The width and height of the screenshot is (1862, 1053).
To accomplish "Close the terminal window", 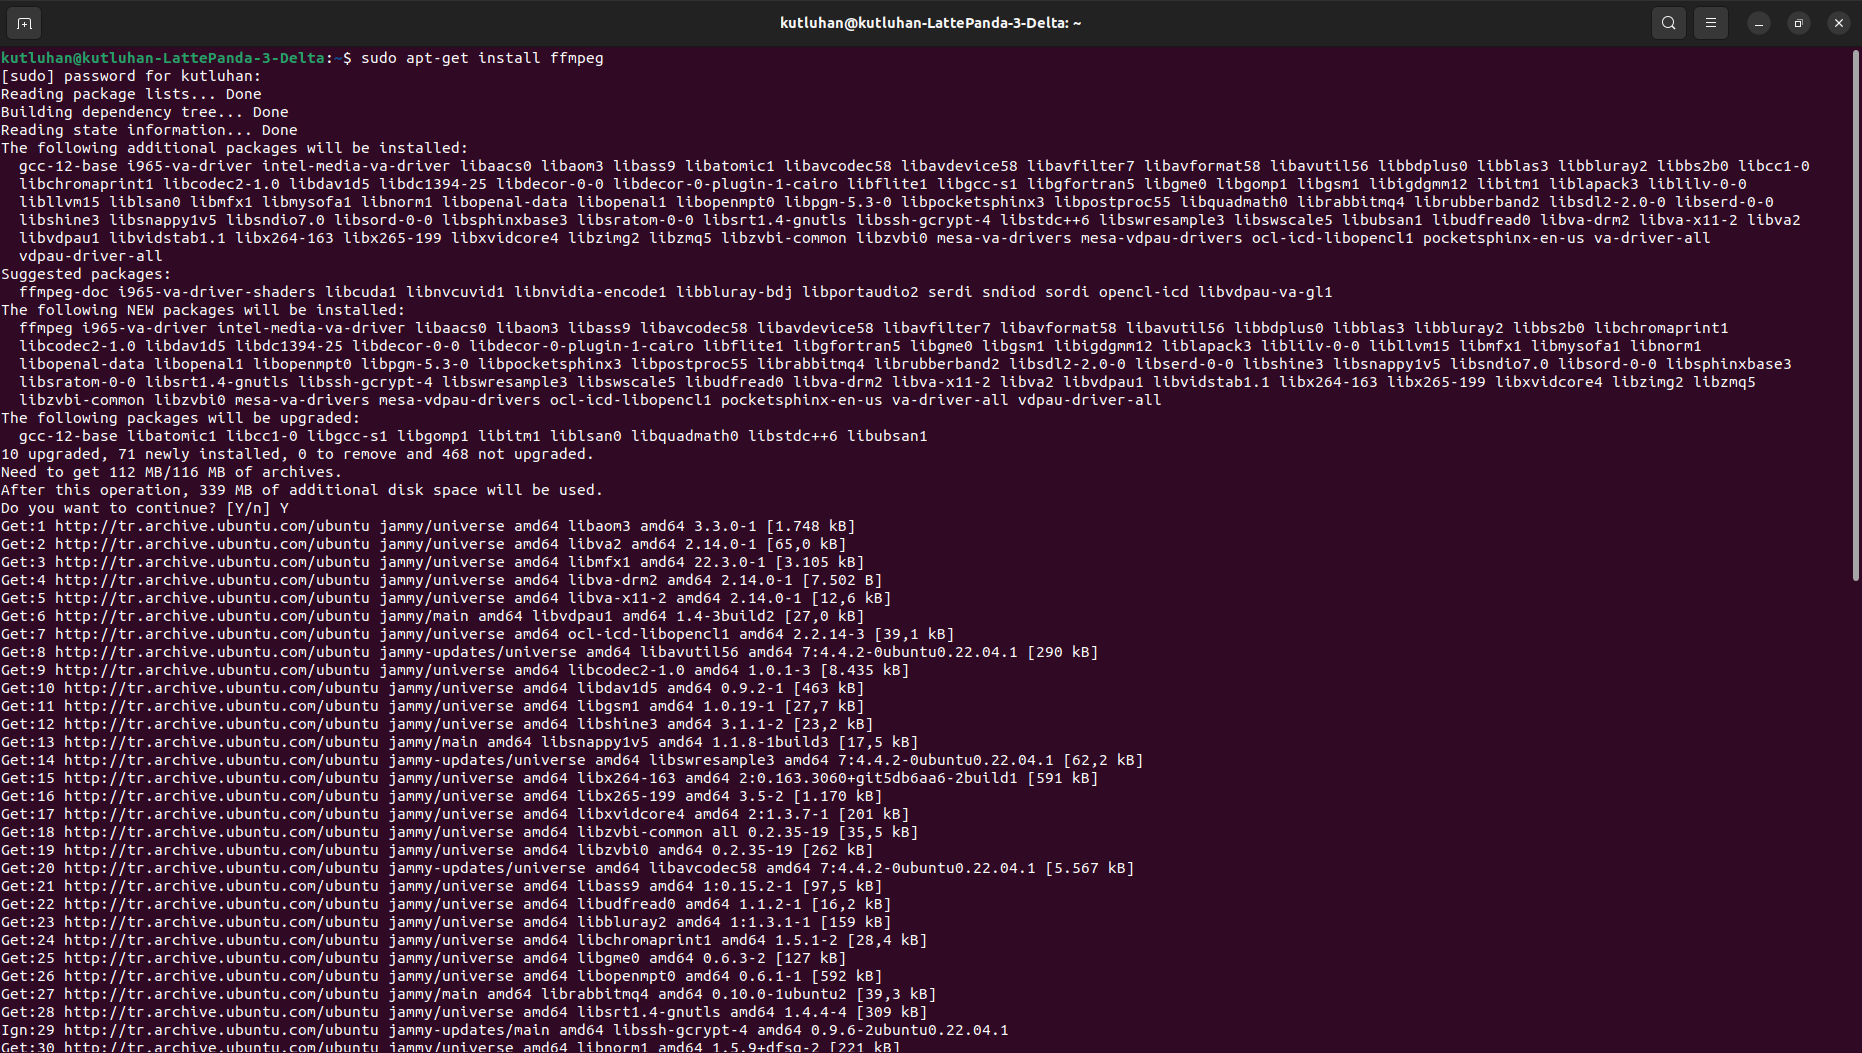I will click(x=1838, y=23).
